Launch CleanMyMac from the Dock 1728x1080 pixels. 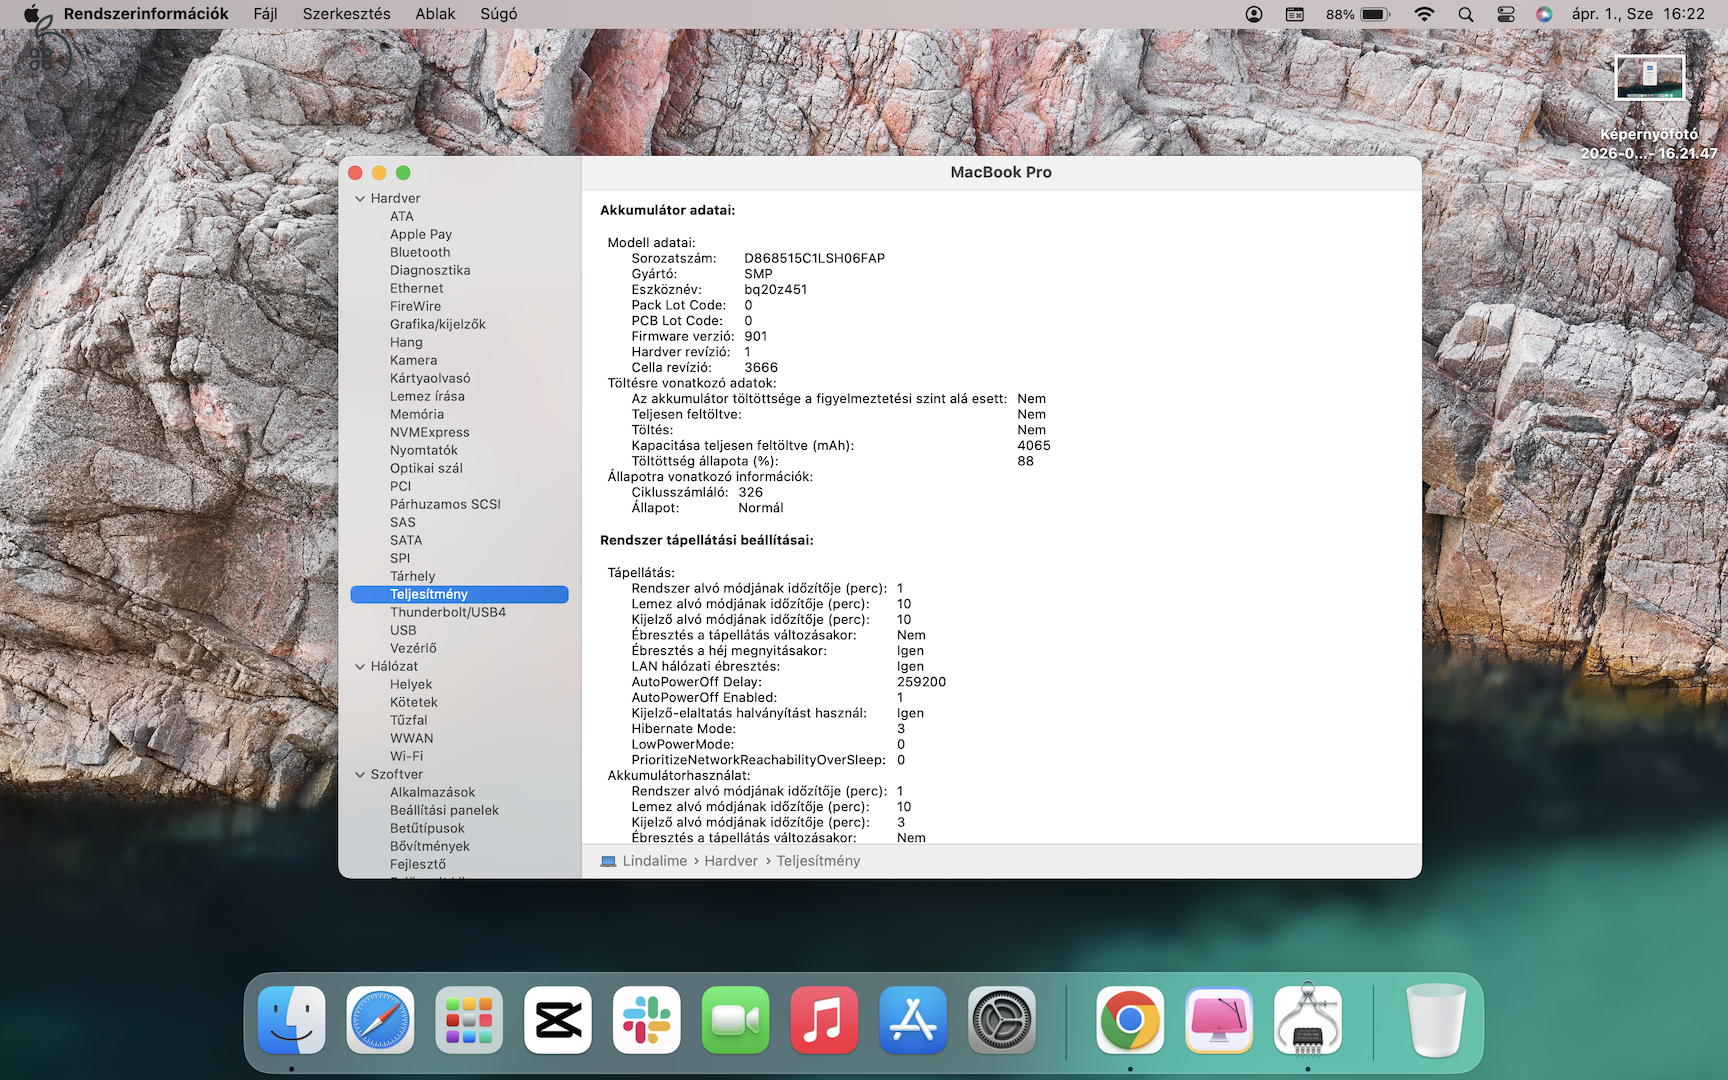(x=1219, y=1021)
